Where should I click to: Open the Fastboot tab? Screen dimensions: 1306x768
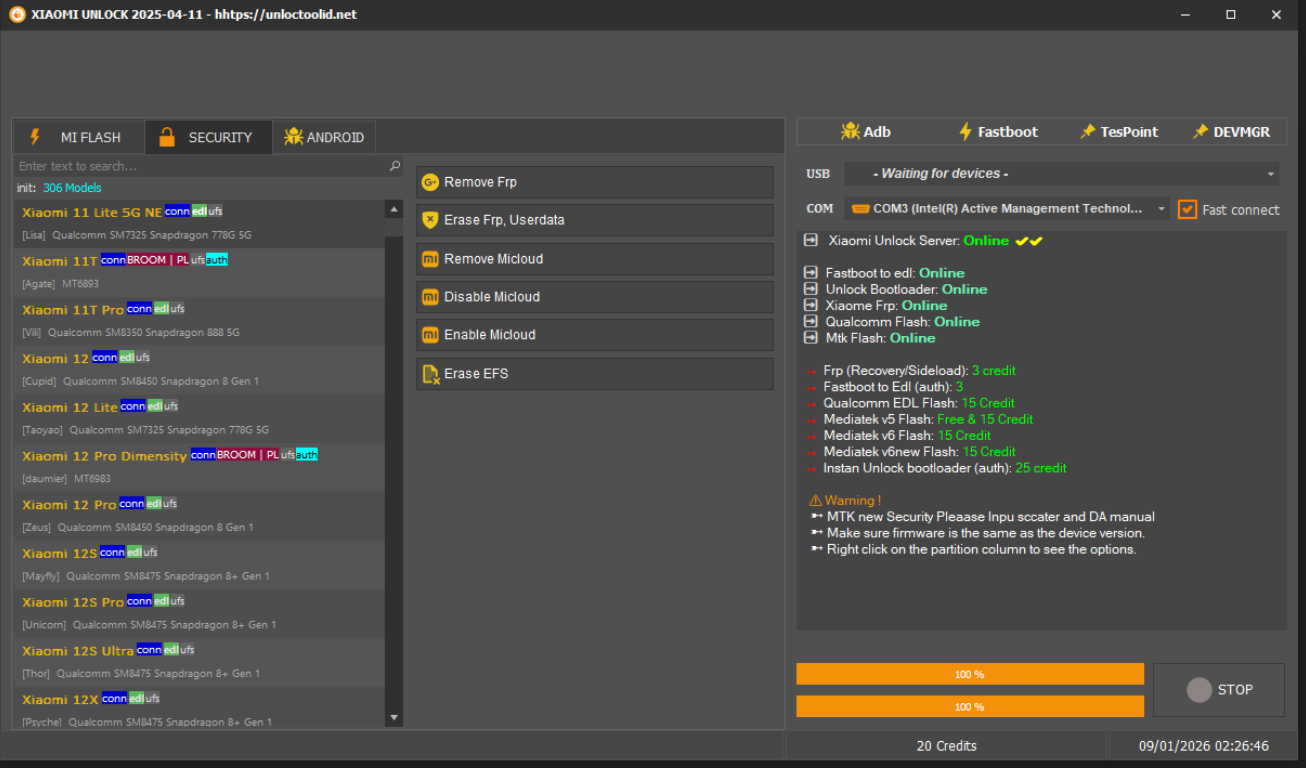pyautogui.click(x=997, y=131)
